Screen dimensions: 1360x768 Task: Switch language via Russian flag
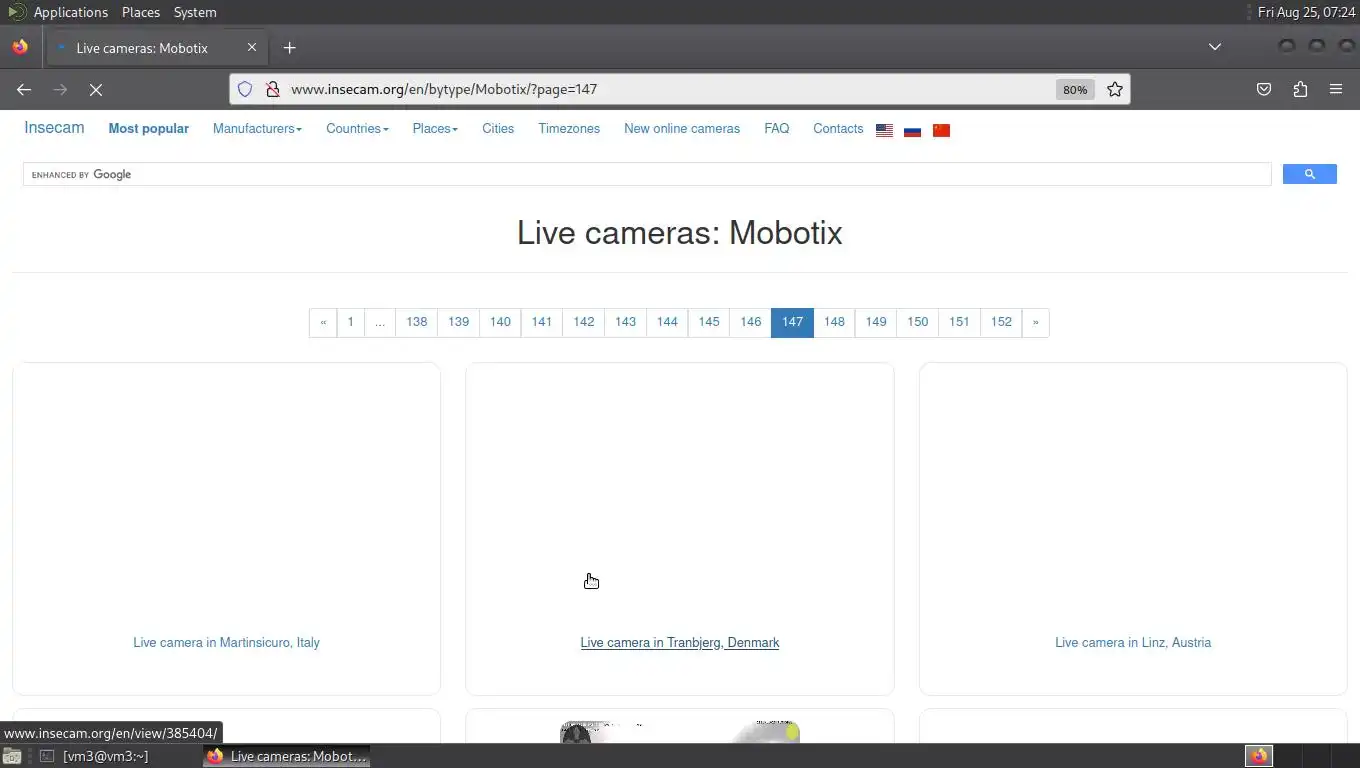[x=912, y=130]
